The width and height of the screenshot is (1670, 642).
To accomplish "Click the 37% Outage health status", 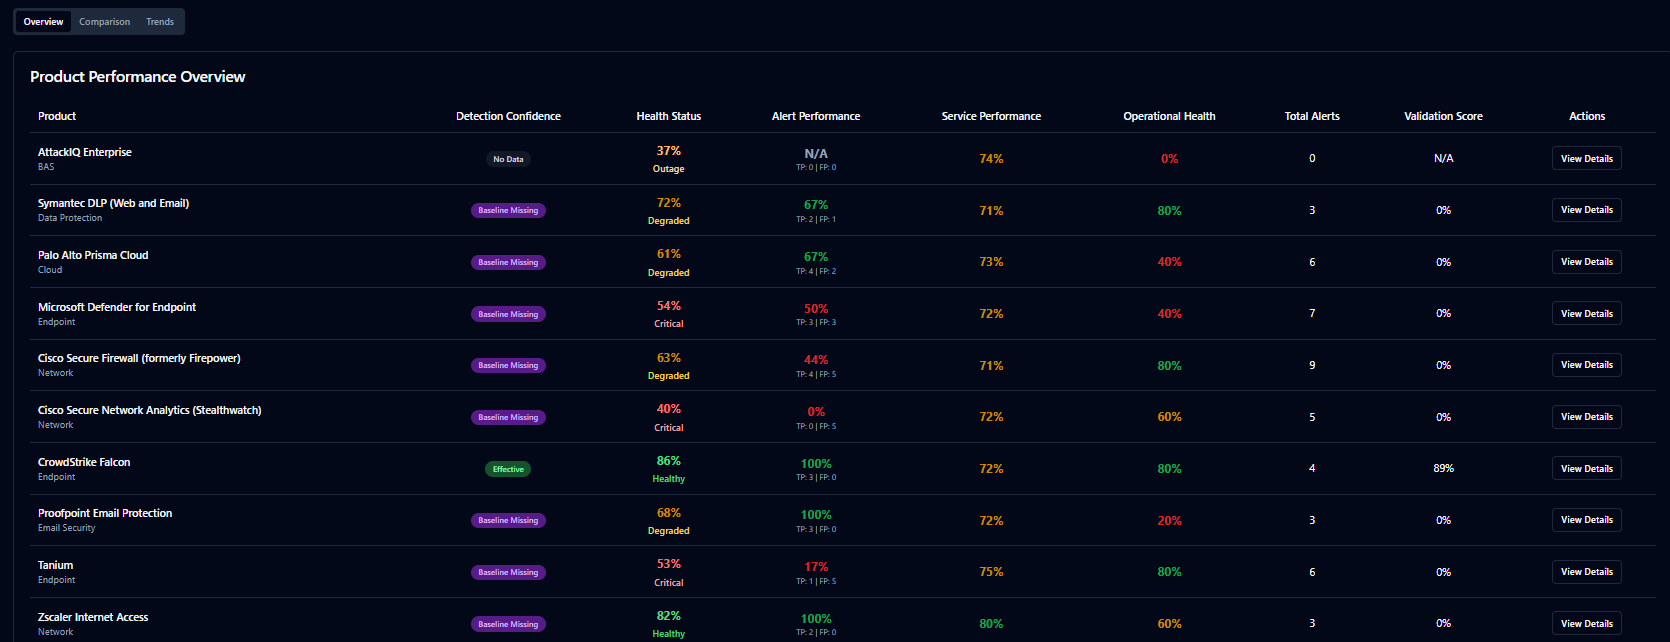I will tap(669, 159).
